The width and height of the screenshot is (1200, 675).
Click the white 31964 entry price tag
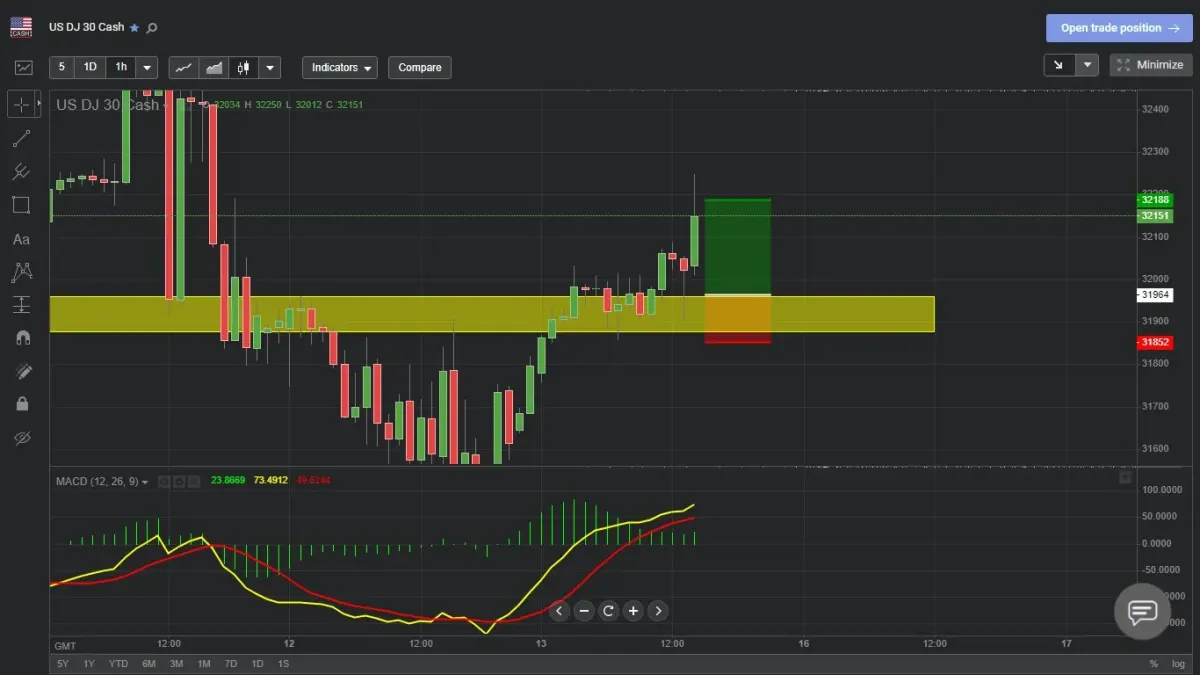(1156, 295)
